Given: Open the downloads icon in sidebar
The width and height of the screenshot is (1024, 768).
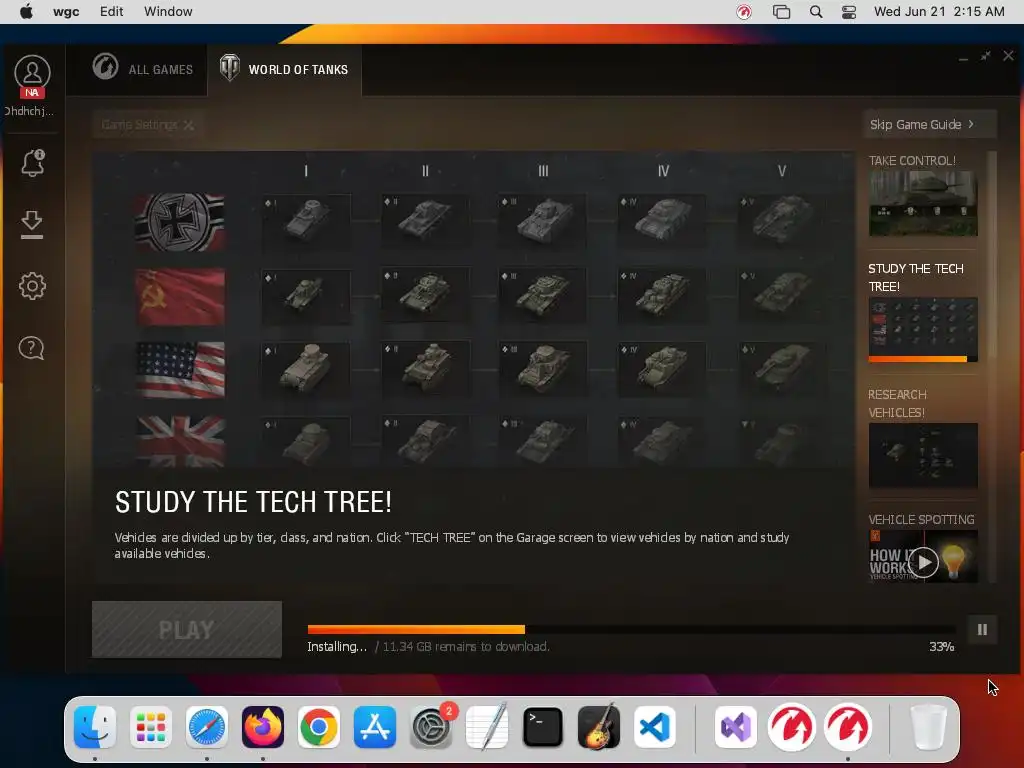Looking at the screenshot, I should pyautogui.click(x=32, y=225).
